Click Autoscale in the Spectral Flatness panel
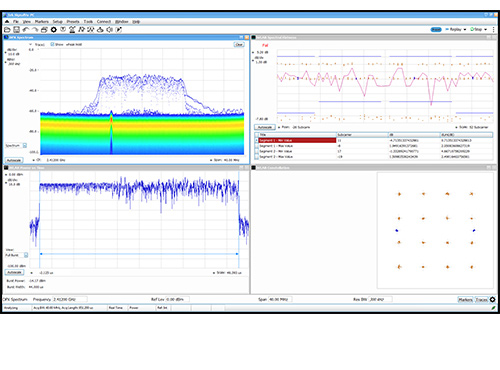The width and height of the screenshot is (500, 370). (265, 127)
